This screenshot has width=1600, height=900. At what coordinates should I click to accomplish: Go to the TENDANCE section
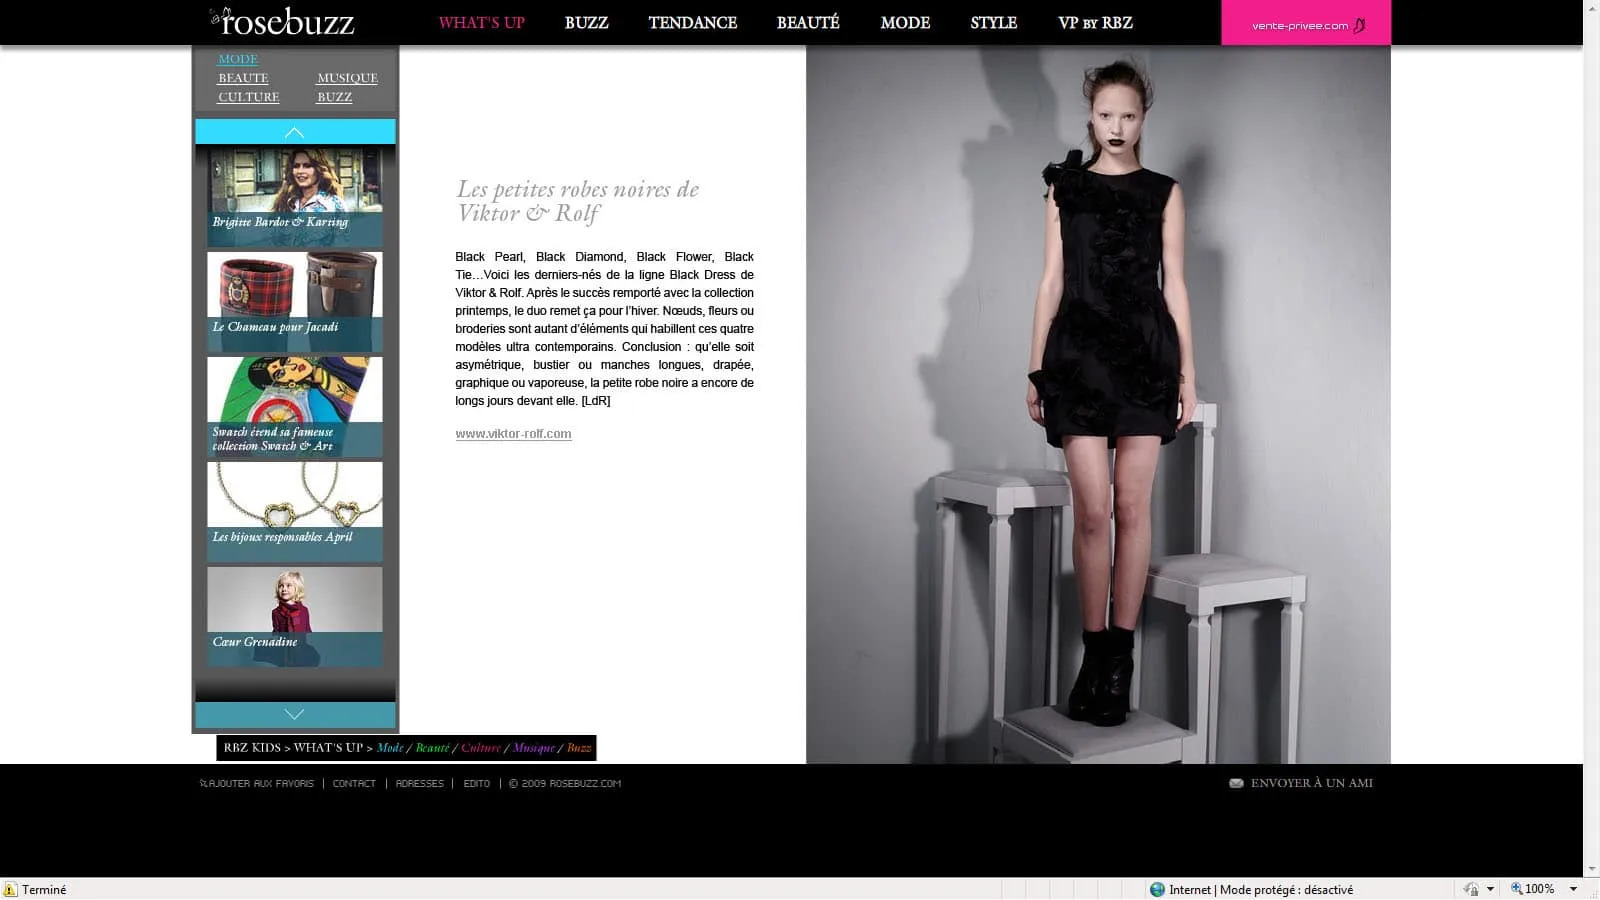(692, 23)
